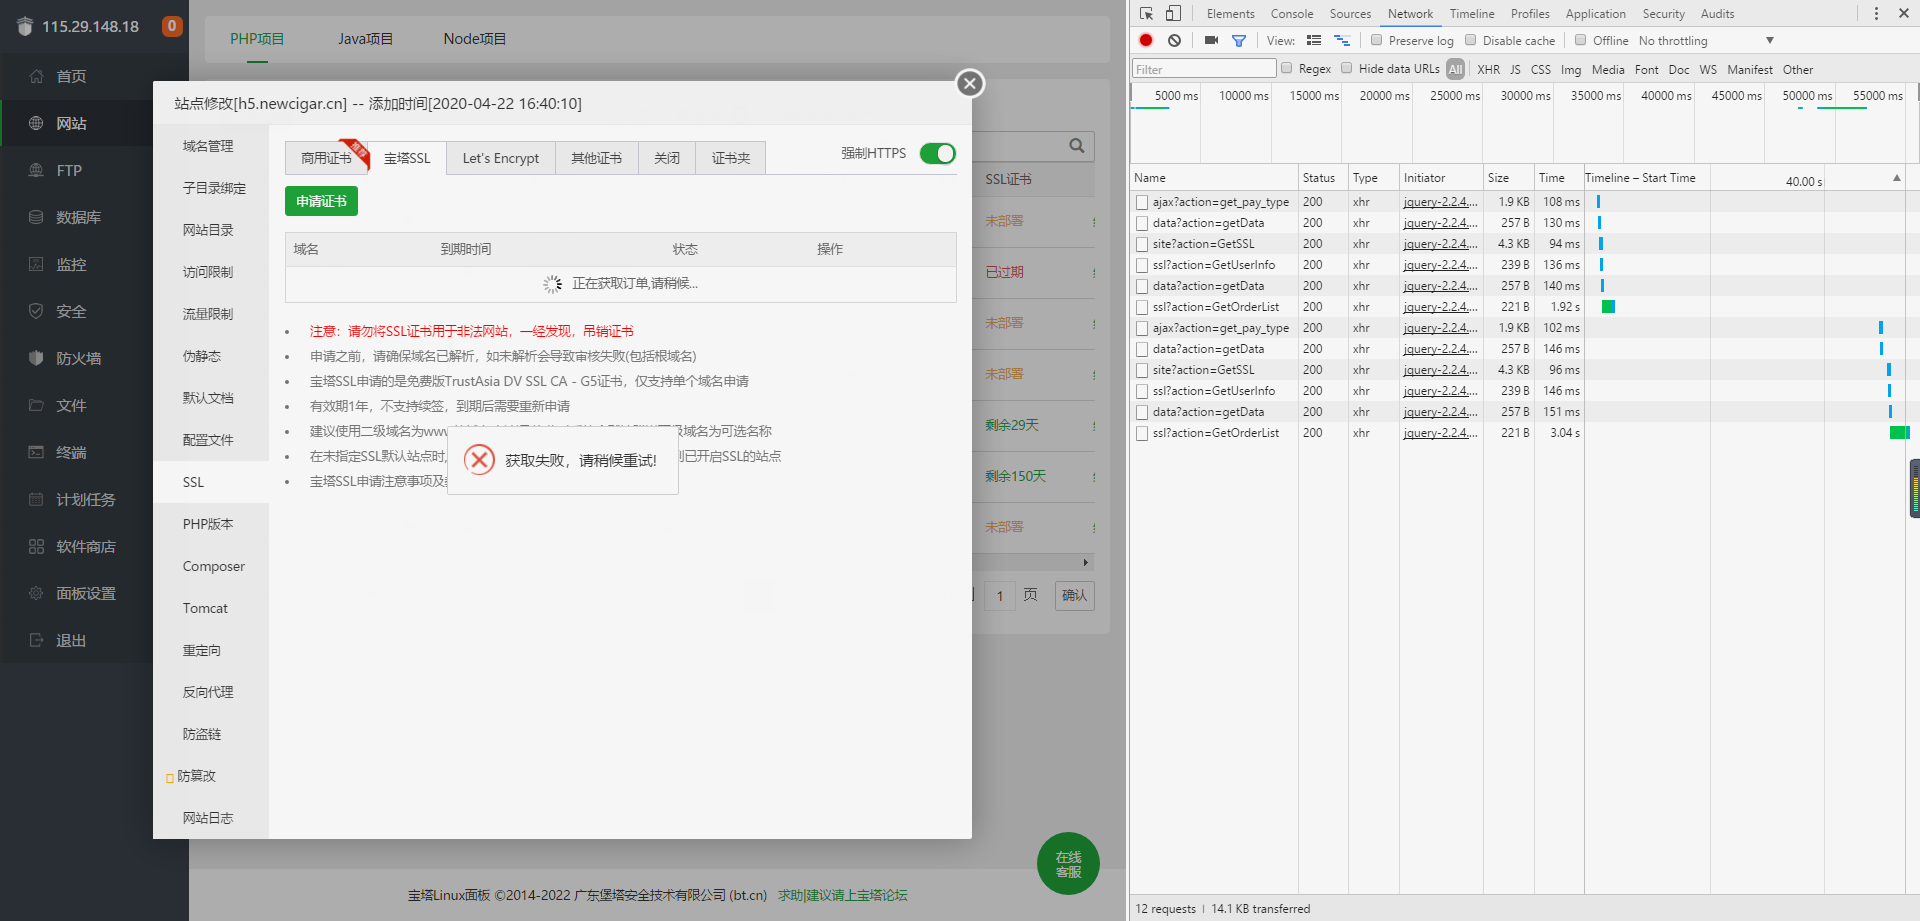Click the shield icon for 安全

click(36, 311)
